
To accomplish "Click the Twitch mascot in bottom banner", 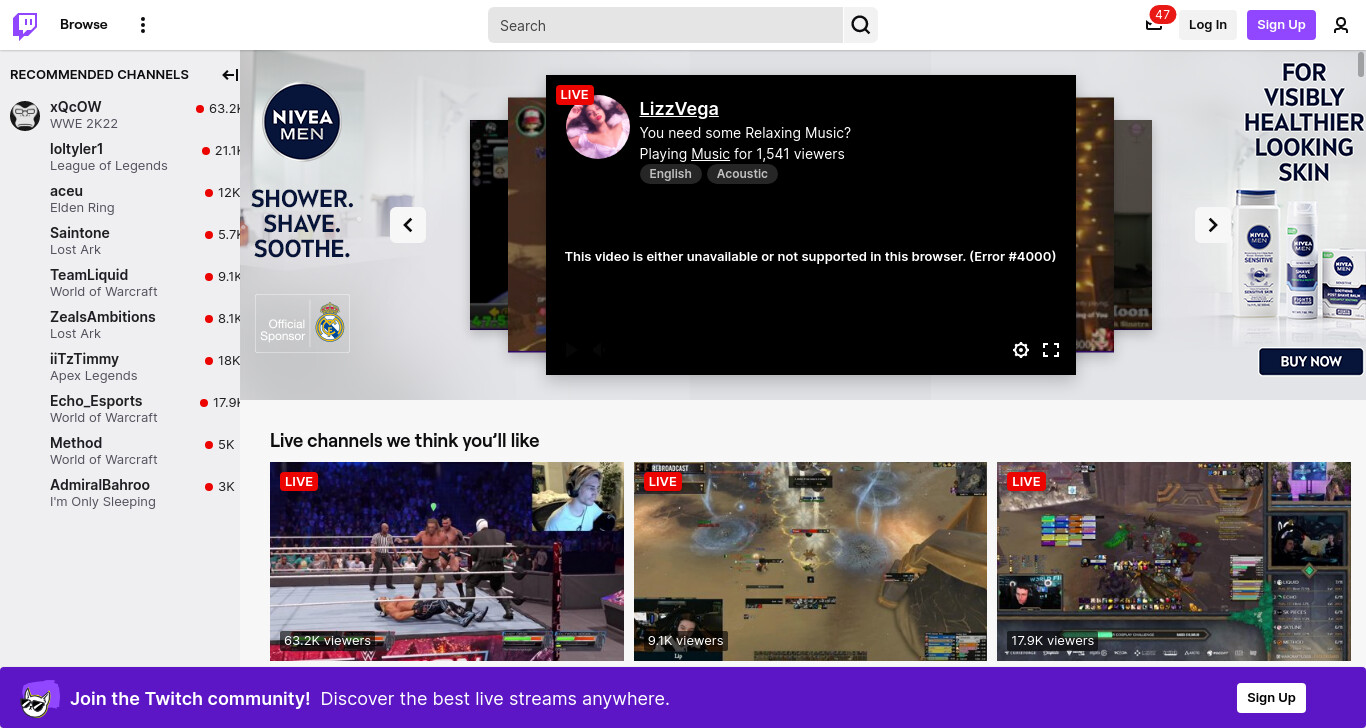I will click(x=40, y=698).
